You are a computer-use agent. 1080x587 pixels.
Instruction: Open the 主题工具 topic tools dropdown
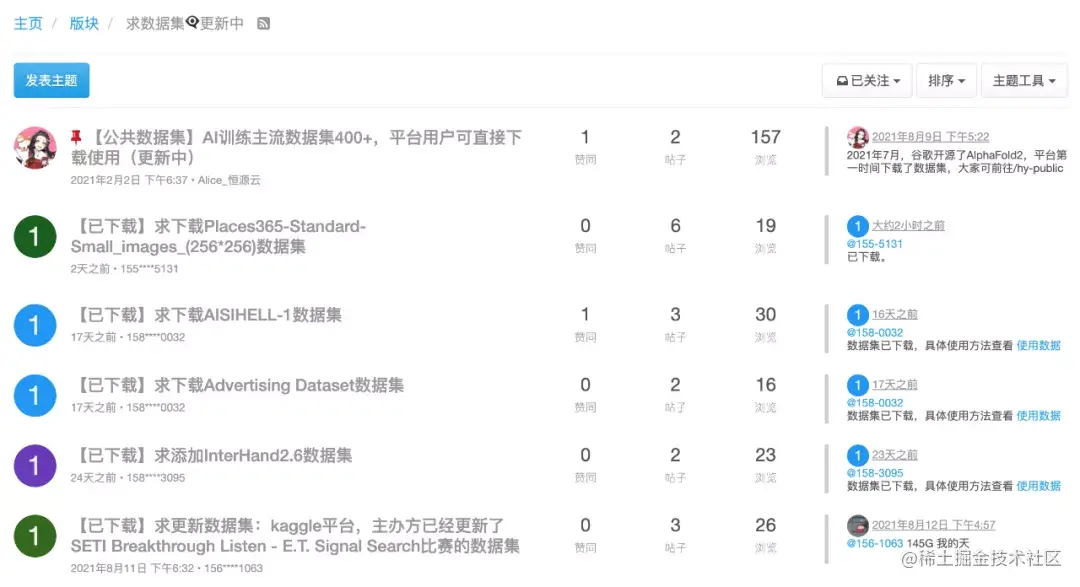pos(1024,81)
